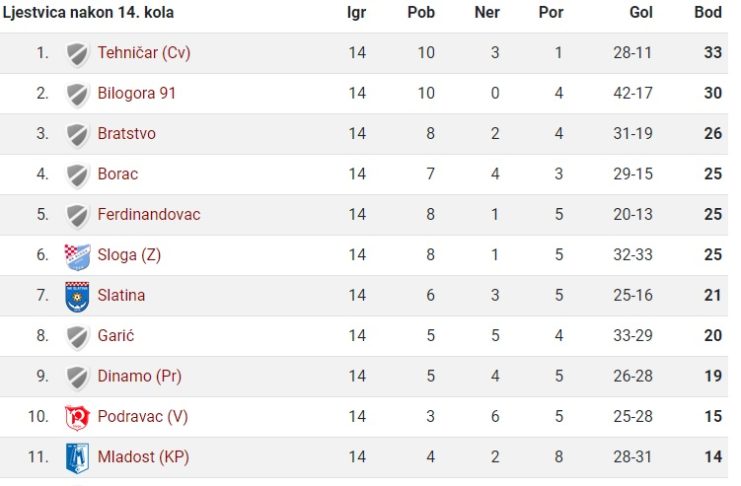
Task: Open the Borac team link
Action: pyautogui.click(x=118, y=174)
